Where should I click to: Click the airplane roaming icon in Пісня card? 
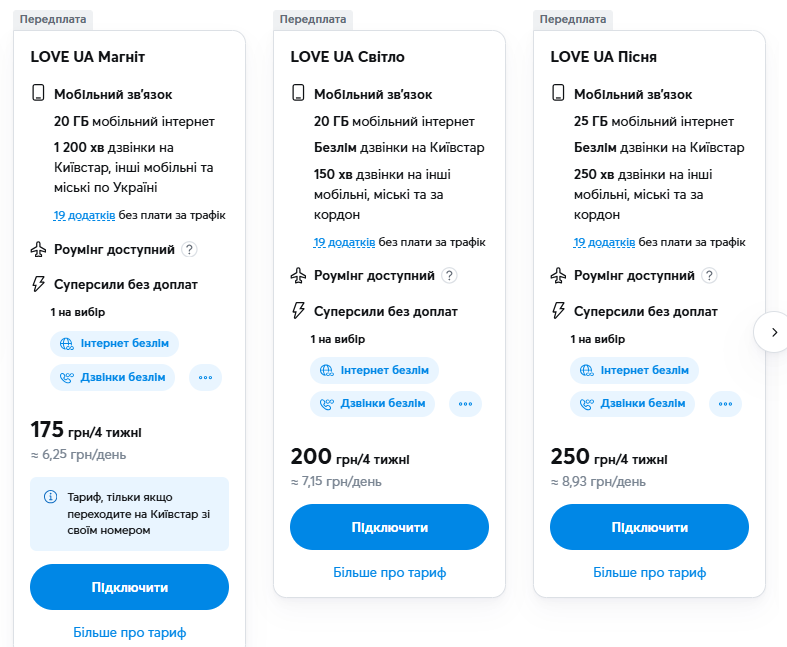(558, 275)
